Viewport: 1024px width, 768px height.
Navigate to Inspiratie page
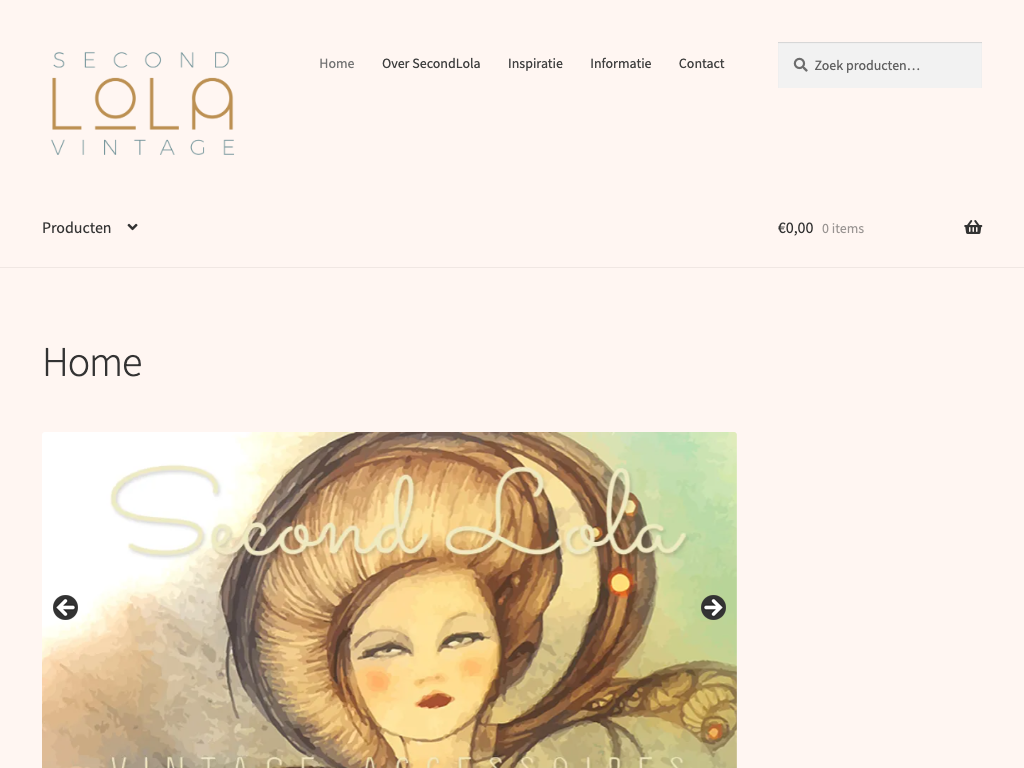tap(536, 63)
